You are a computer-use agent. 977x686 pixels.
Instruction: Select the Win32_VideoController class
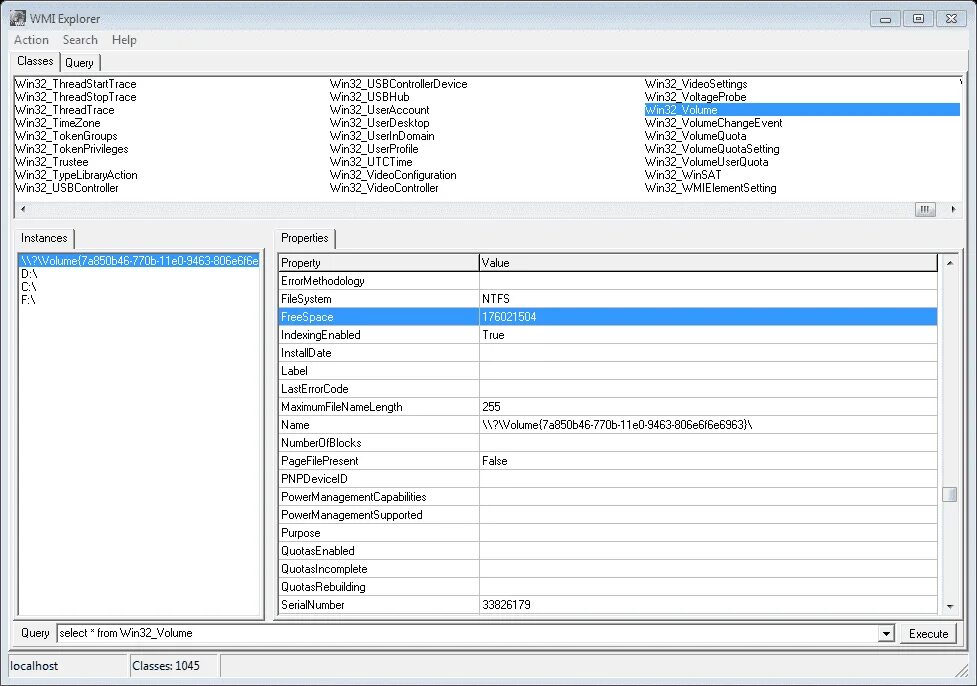[384, 188]
